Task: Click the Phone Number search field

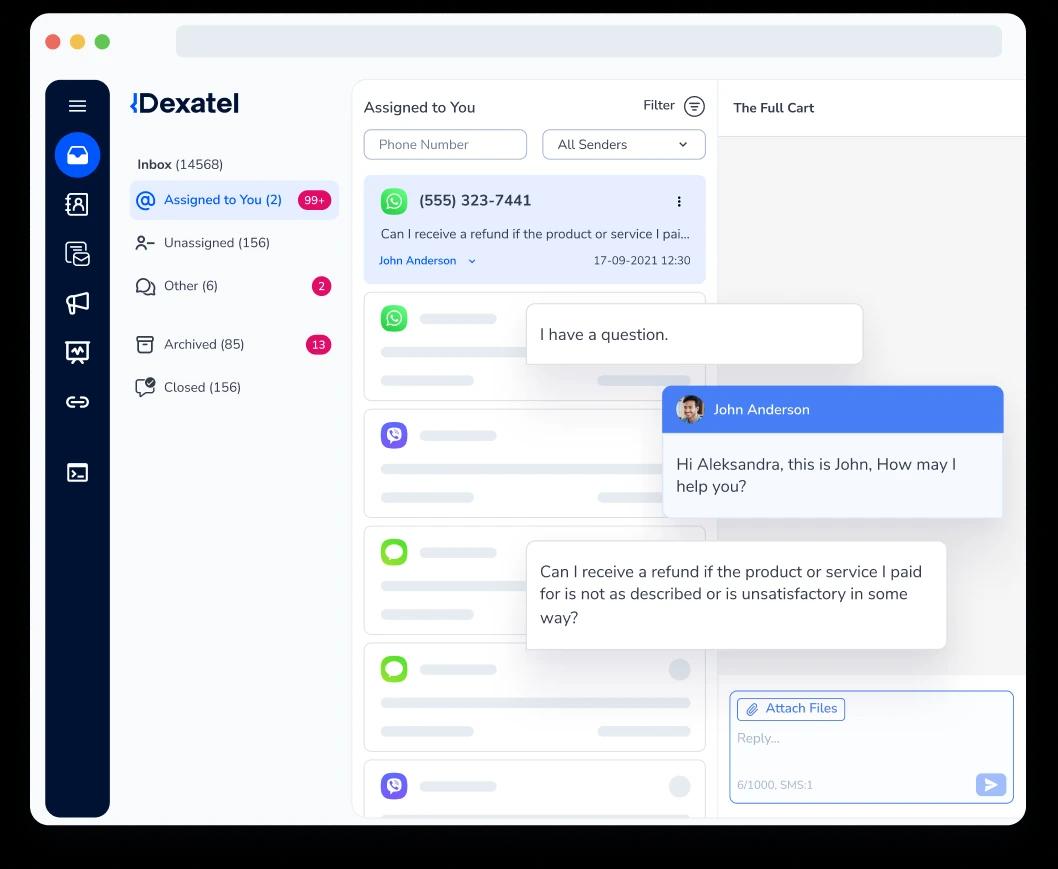Action: [x=445, y=144]
